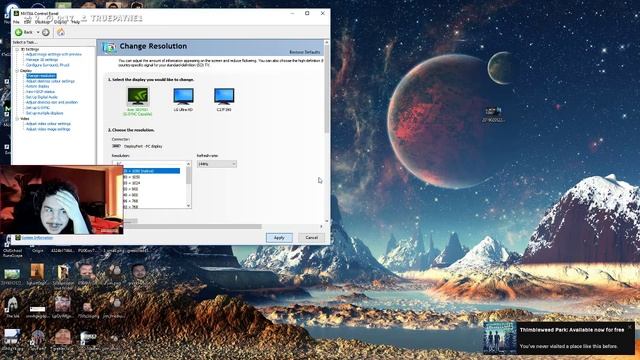Open Adjust video colour settings
The image size is (640, 360).
48,124
